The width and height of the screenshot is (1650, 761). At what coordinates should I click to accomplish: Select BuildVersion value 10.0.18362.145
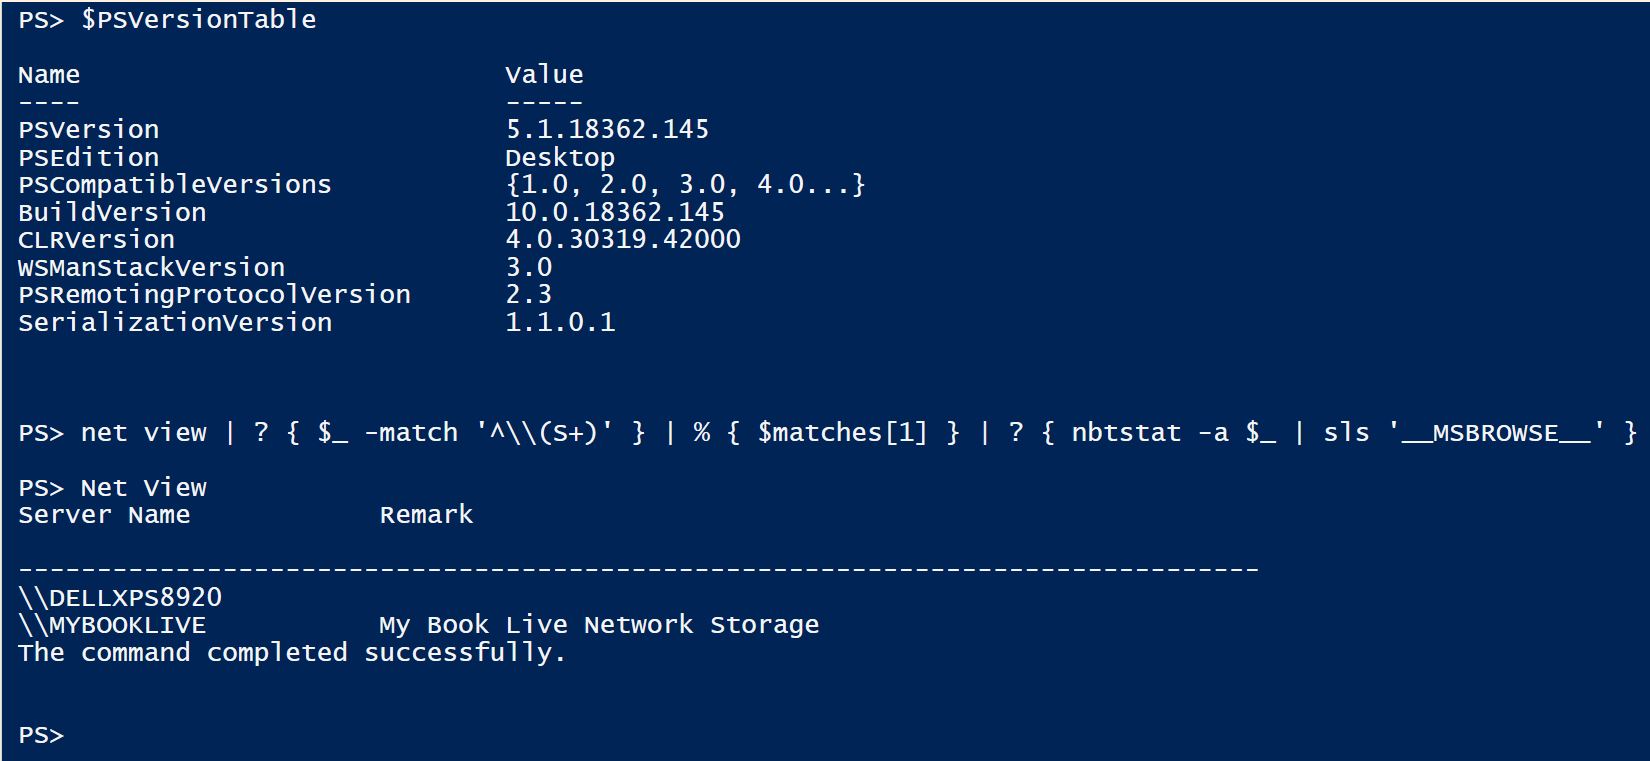pyautogui.click(x=615, y=212)
